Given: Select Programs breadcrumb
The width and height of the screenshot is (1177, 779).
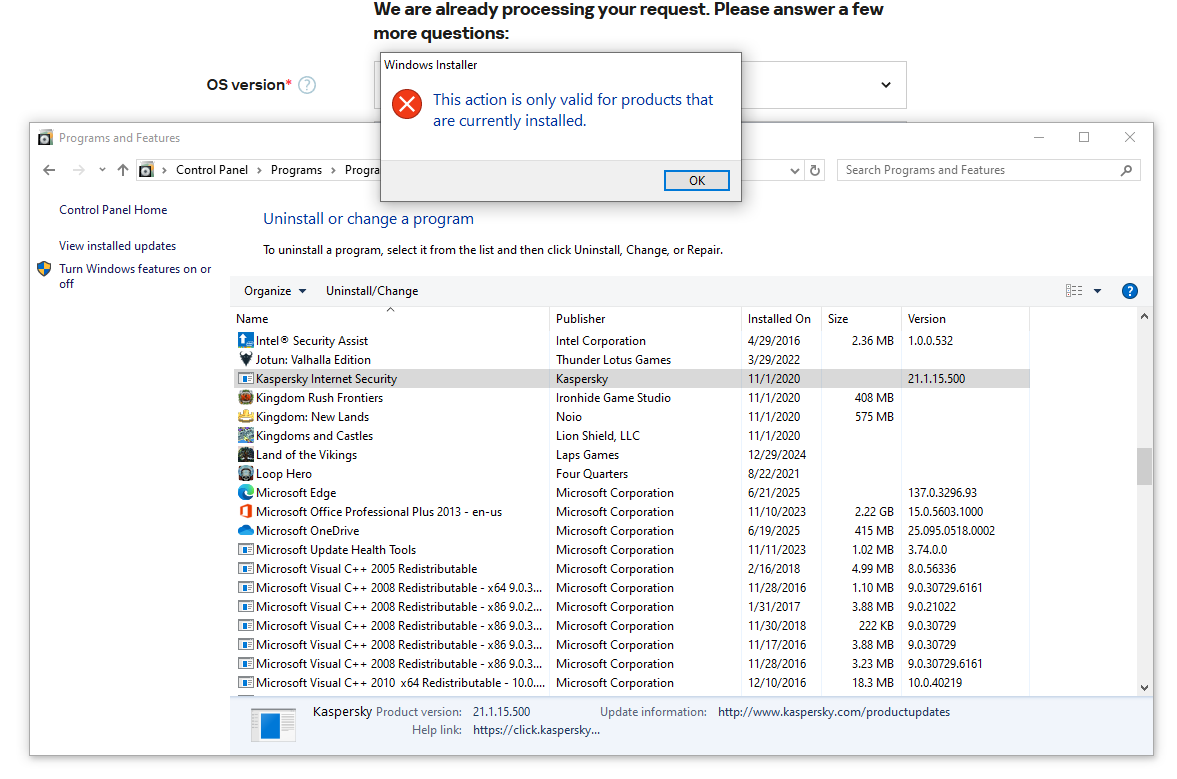Looking at the screenshot, I should click(297, 170).
